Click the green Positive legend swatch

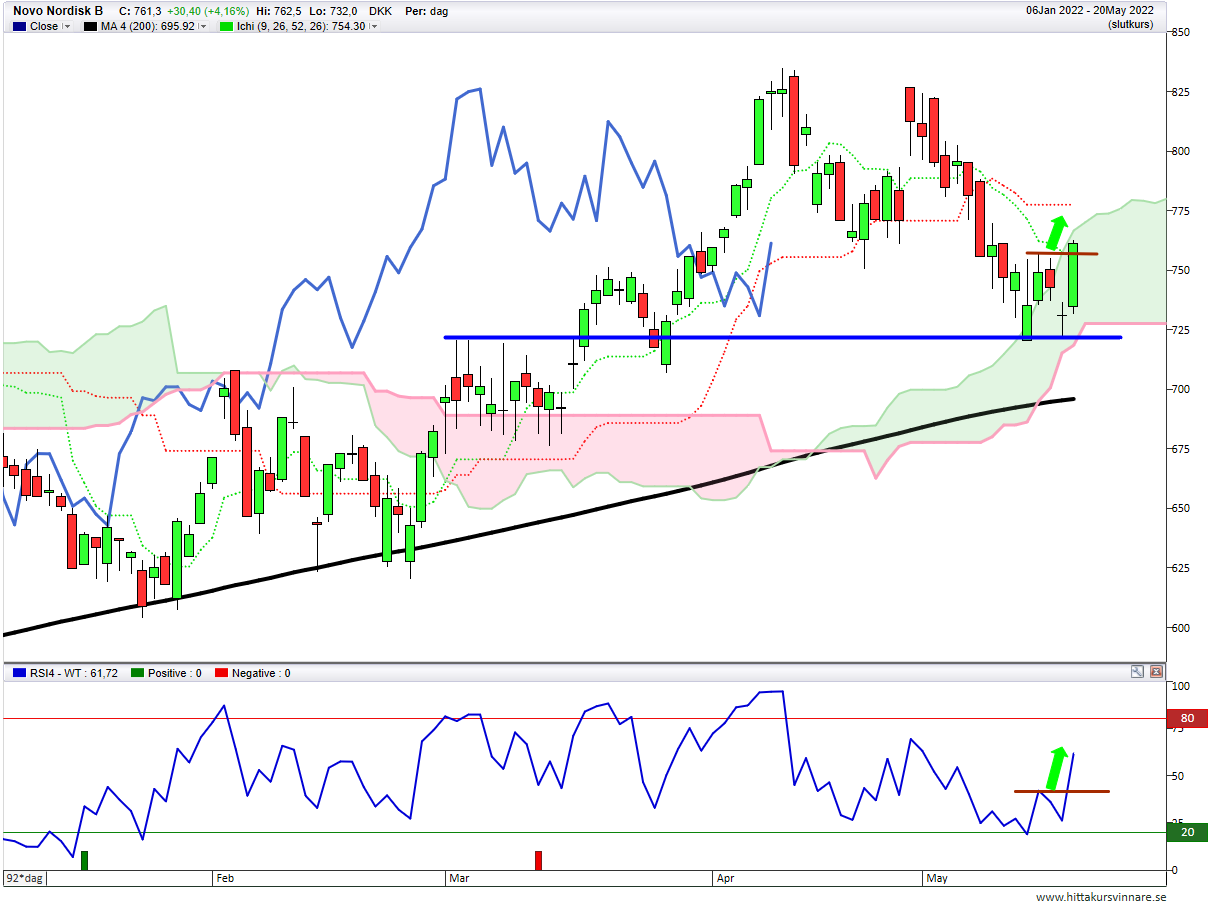tap(137, 674)
